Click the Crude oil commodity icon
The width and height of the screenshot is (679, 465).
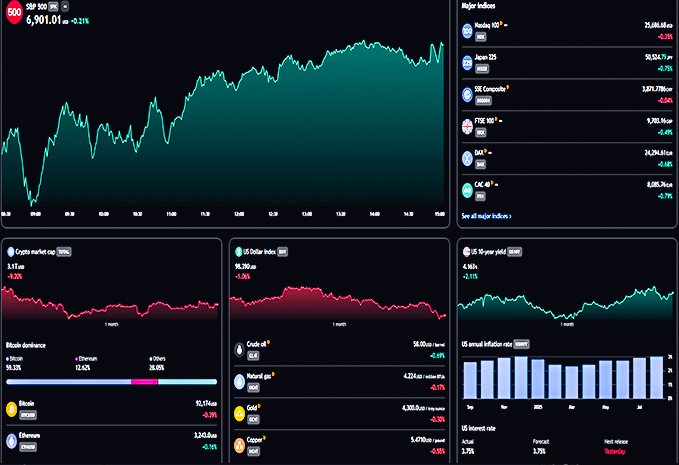coord(238,349)
